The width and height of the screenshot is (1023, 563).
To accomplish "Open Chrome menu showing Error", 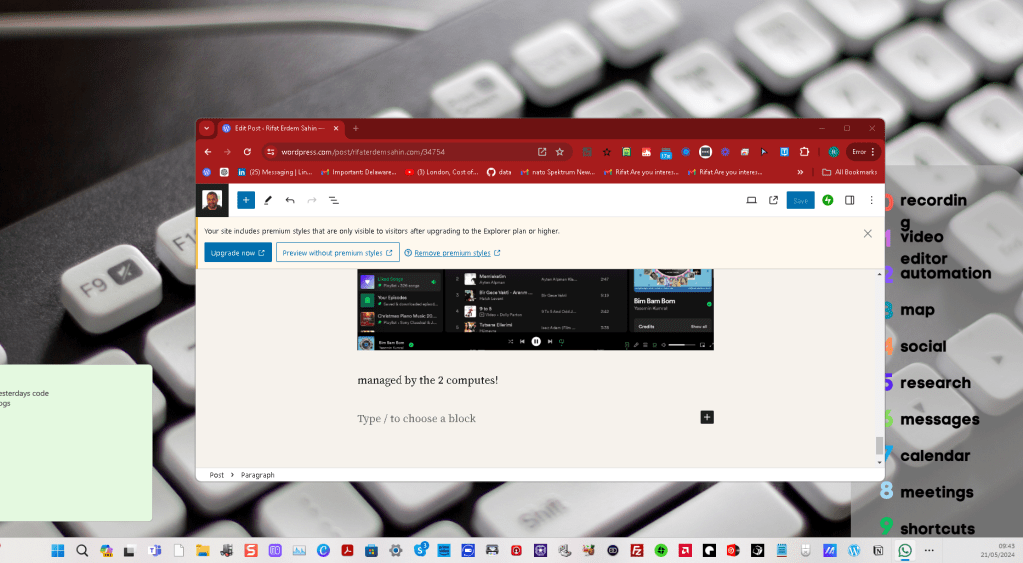I will pyautogui.click(x=864, y=152).
